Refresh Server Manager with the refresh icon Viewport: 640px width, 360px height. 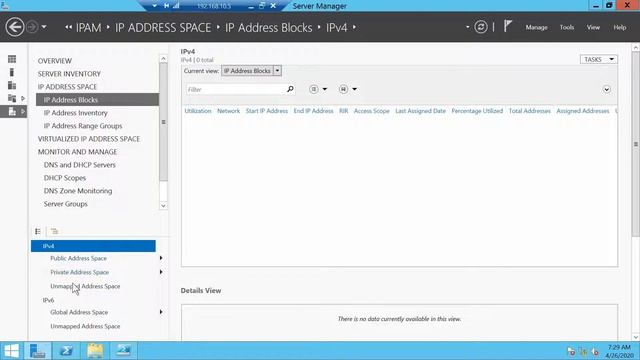(481, 27)
